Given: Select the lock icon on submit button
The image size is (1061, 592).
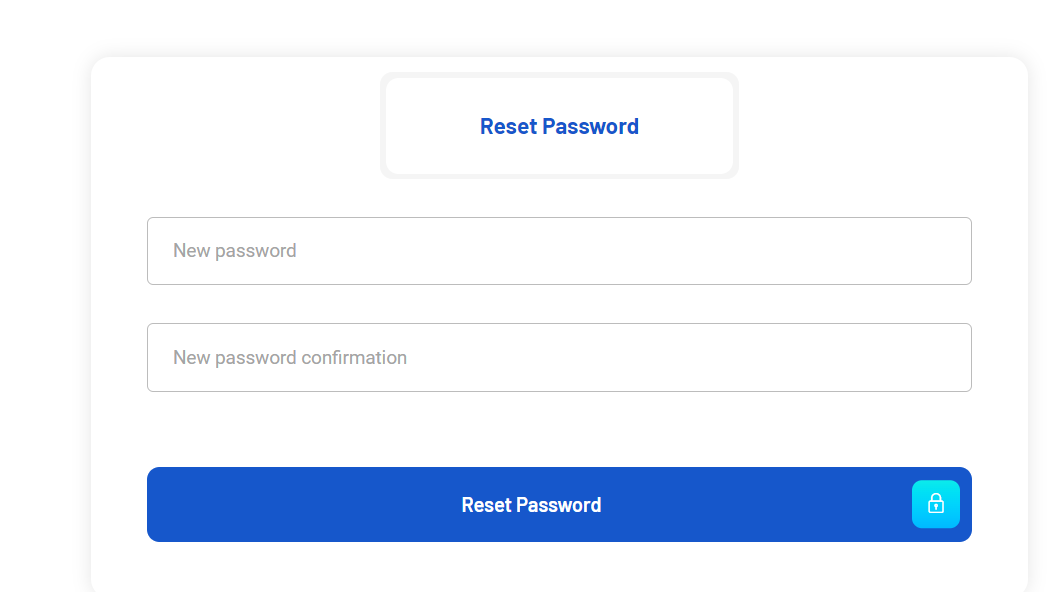Looking at the screenshot, I should pos(935,504).
